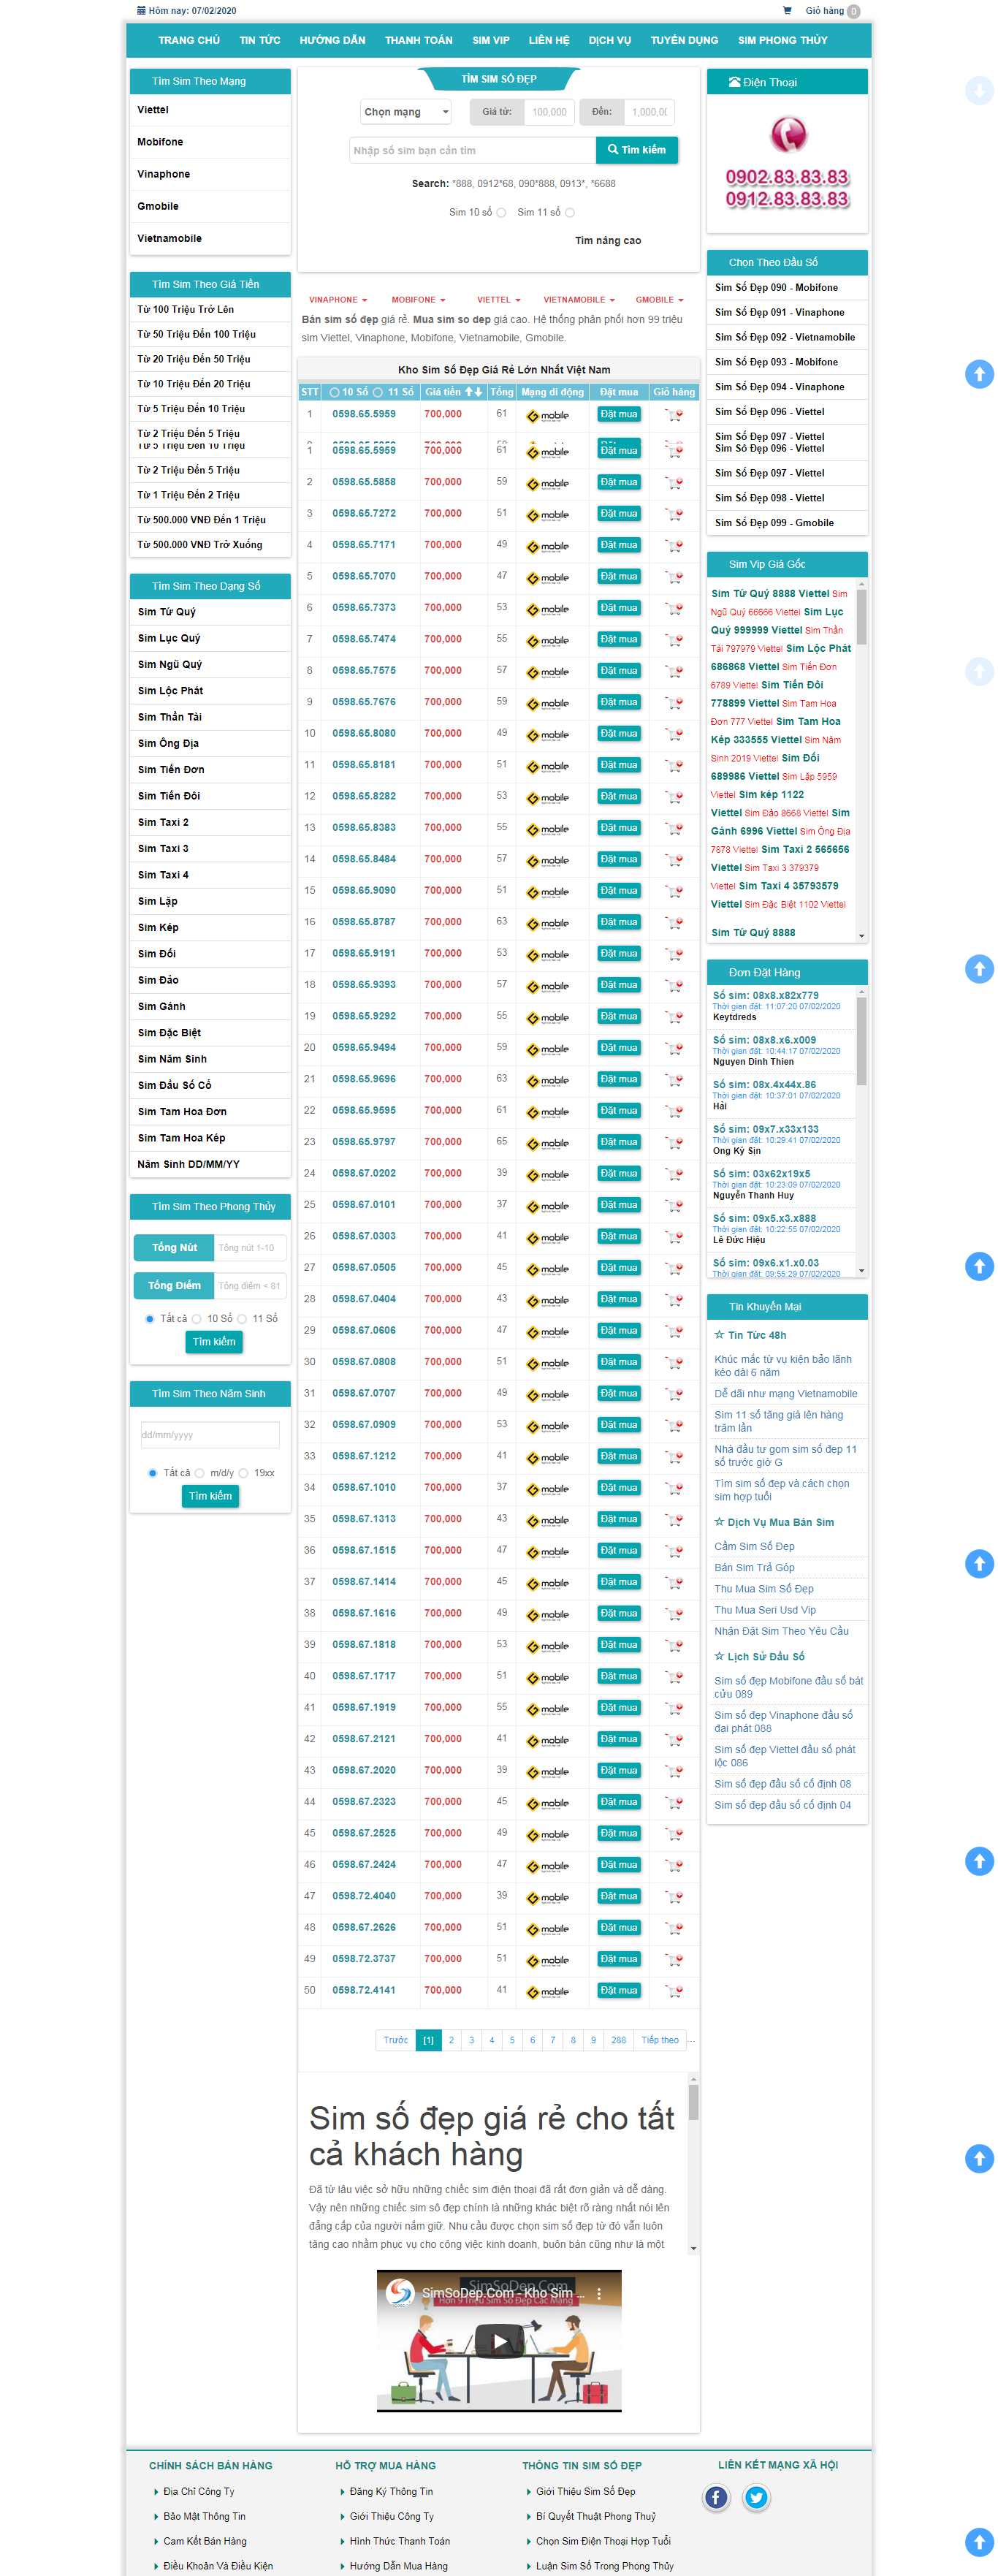Open the shopping cart icon in header
The height and width of the screenshot is (2576, 998).
coord(787,11)
